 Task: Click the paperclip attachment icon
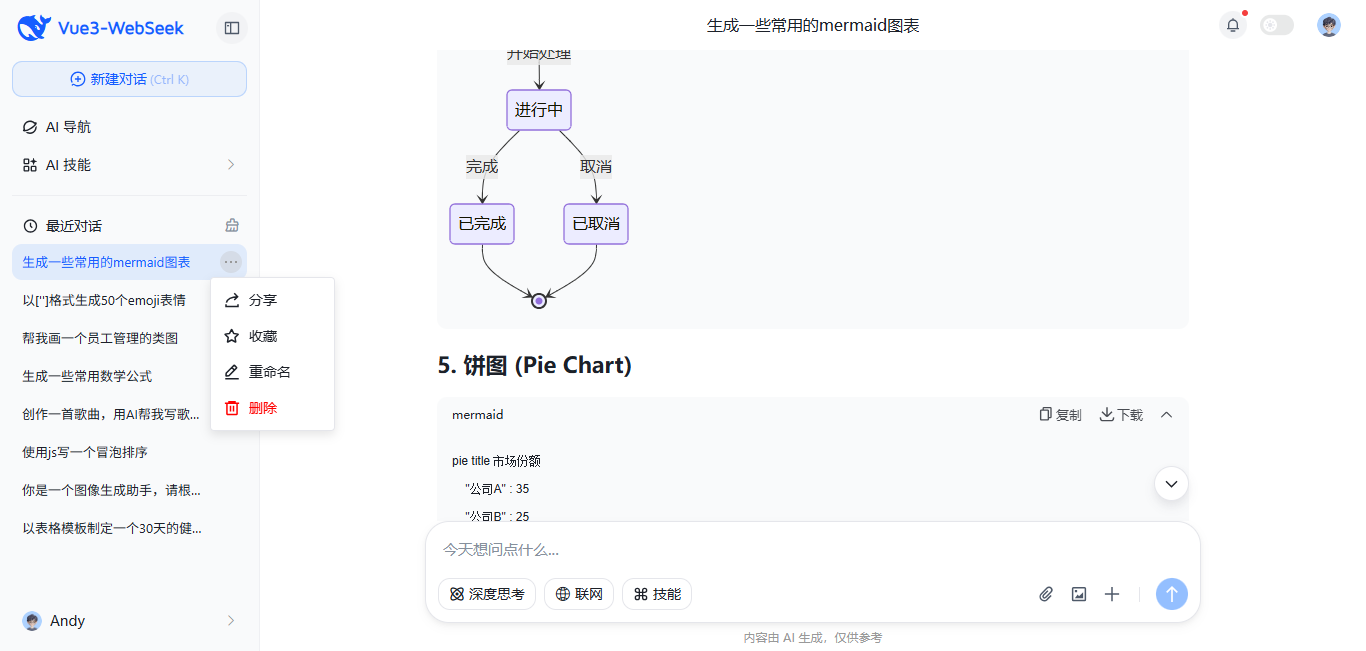coord(1045,594)
